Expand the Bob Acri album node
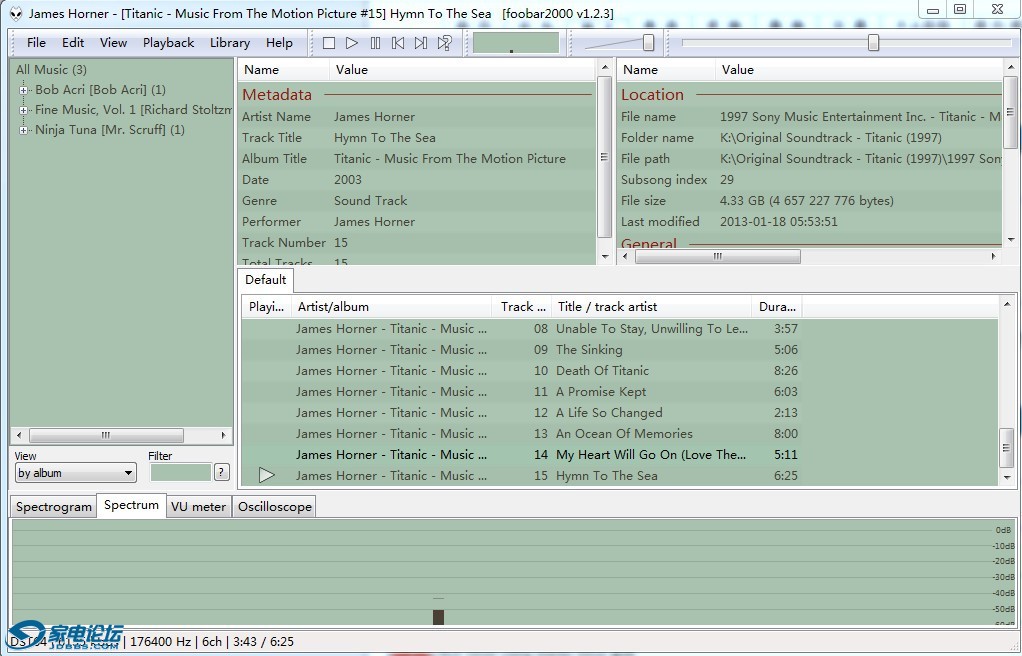This screenshot has width=1022, height=656. (23, 90)
